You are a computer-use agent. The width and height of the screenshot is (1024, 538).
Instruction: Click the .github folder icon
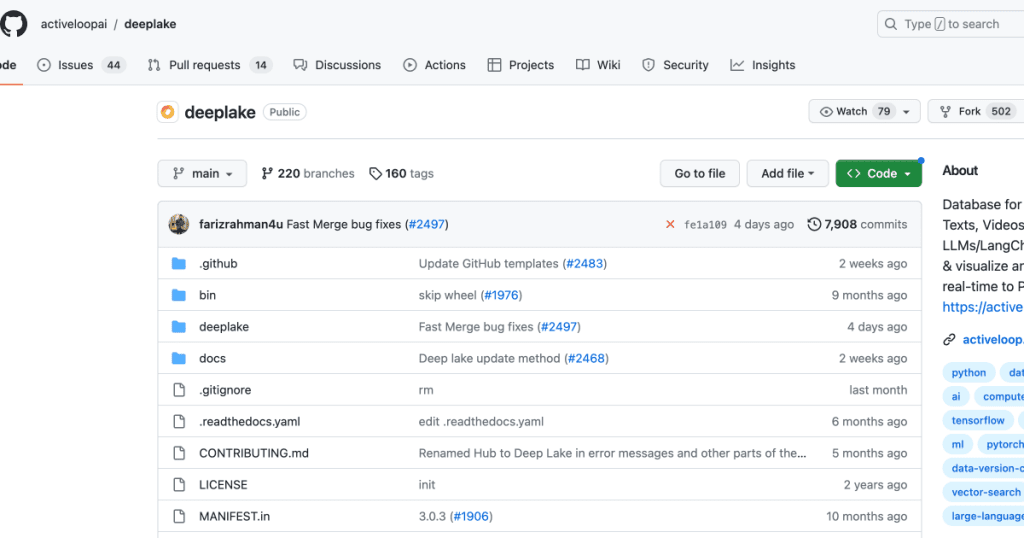pyautogui.click(x=179, y=263)
